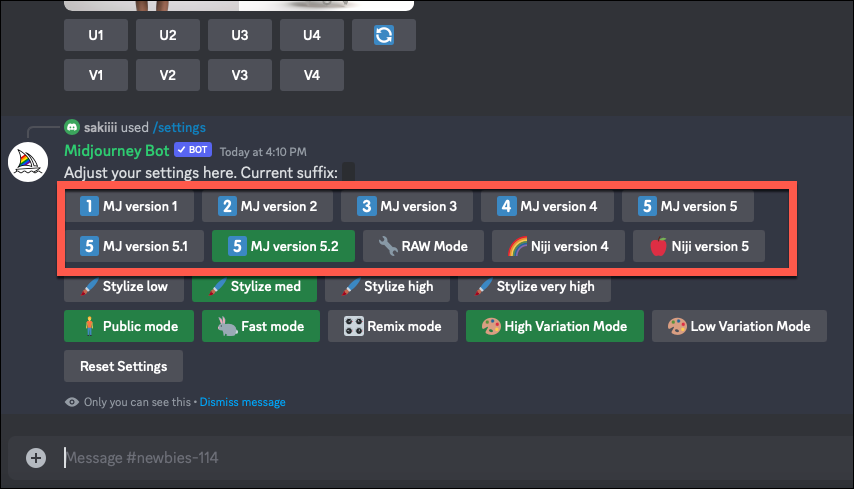Toggle Stylize med setting
The height and width of the screenshot is (489, 854).
254,287
